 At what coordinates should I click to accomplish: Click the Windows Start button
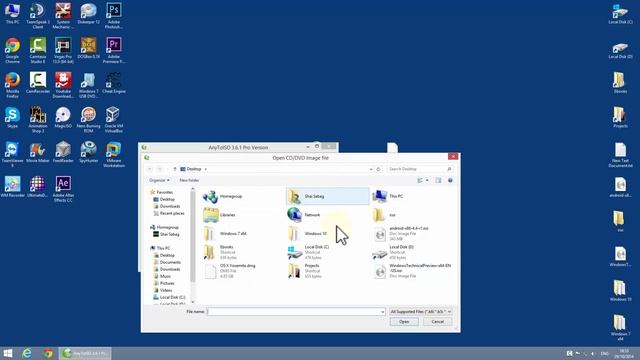(x=7, y=353)
